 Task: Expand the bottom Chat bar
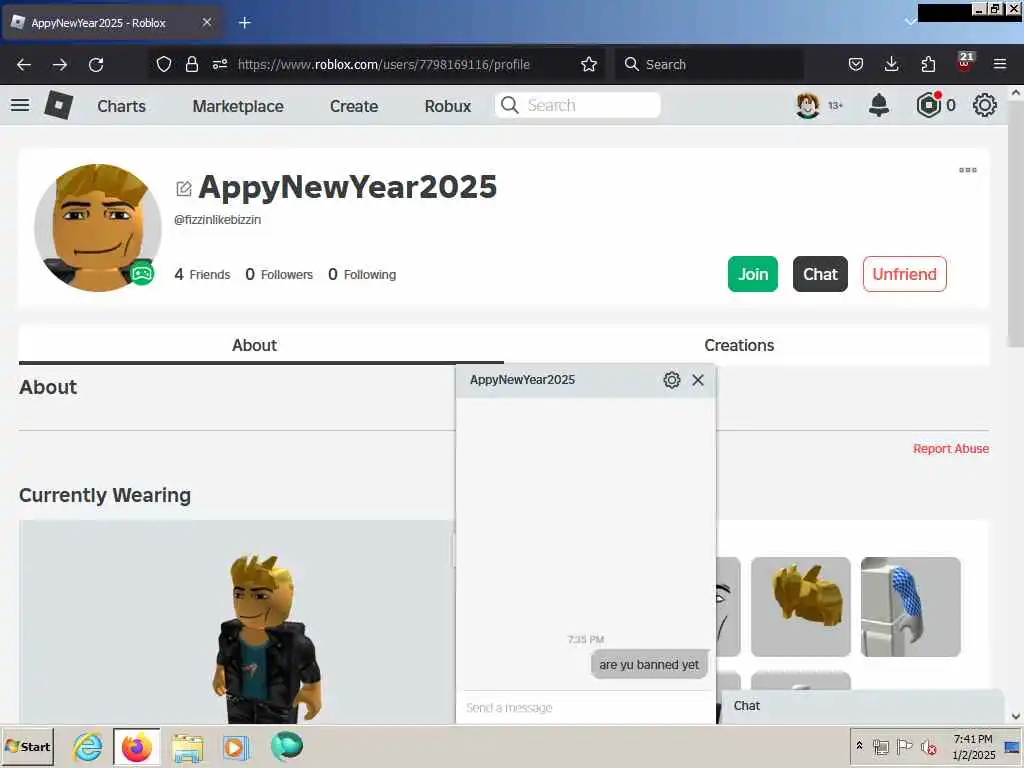(x=861, y=706)
